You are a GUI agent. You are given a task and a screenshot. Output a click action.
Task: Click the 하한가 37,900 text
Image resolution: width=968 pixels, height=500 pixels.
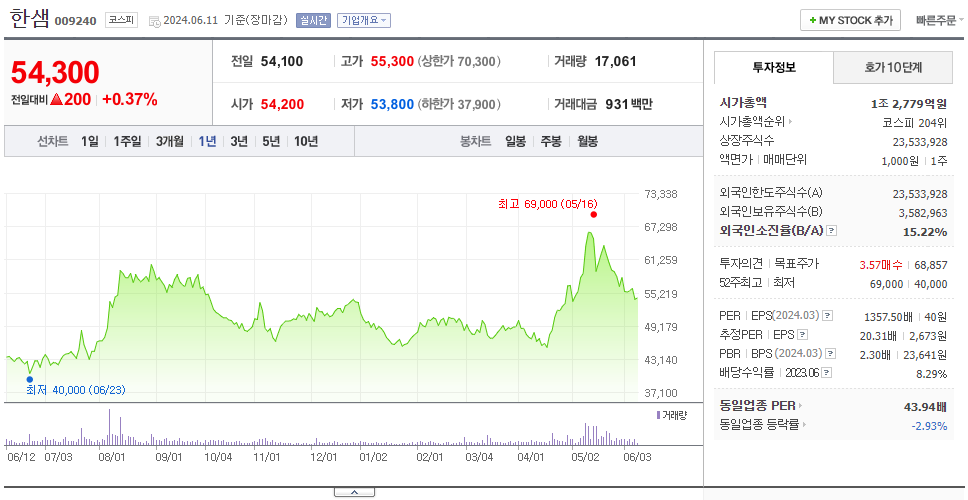point(459,104)
